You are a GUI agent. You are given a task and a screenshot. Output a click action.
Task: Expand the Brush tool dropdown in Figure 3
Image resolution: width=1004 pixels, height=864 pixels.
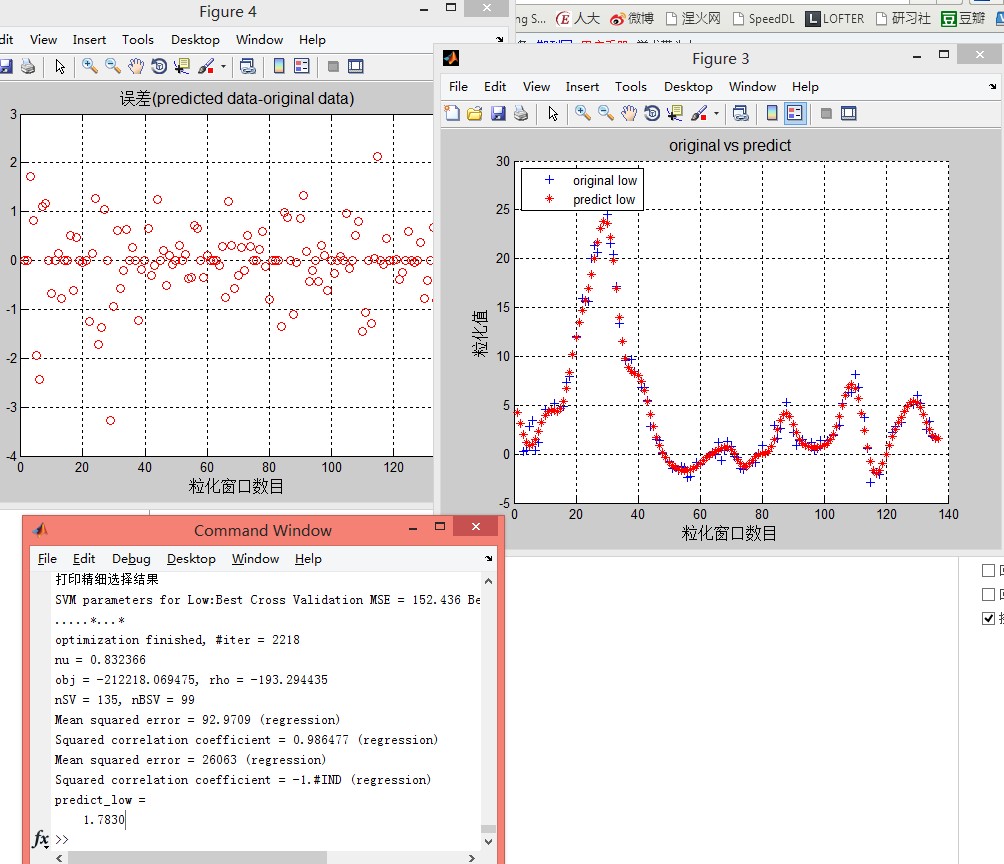(x=716, y=114)
